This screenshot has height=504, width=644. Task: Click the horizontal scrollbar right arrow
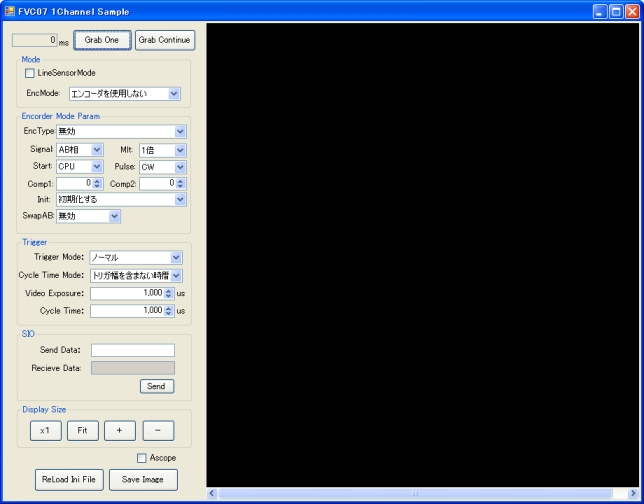pyautogui.click(x=633, y=493)
